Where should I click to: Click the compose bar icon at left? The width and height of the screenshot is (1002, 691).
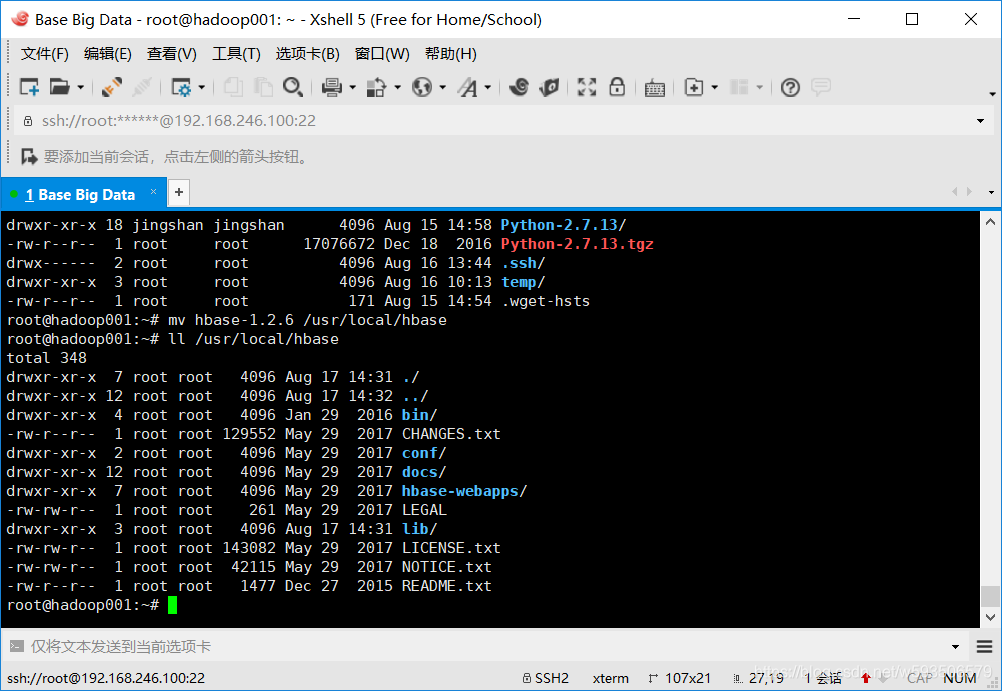click(17, 646)
